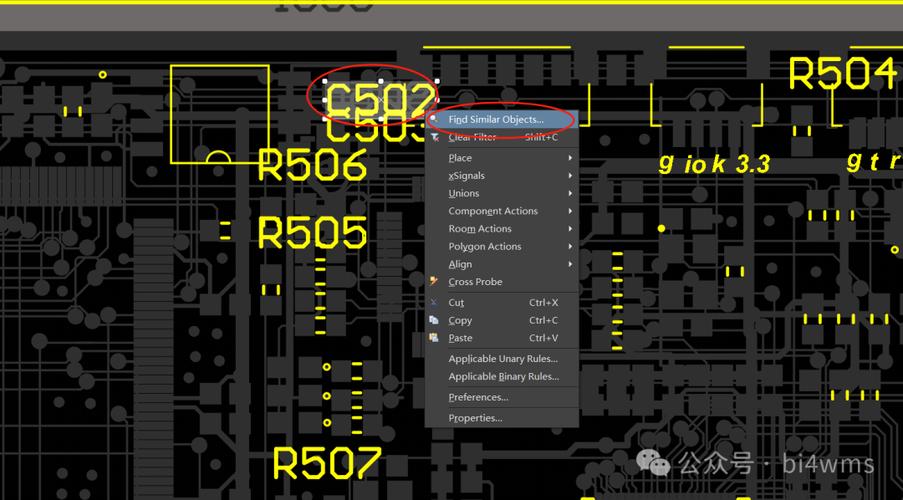Click the Cross Probe icon

point(434,281)
